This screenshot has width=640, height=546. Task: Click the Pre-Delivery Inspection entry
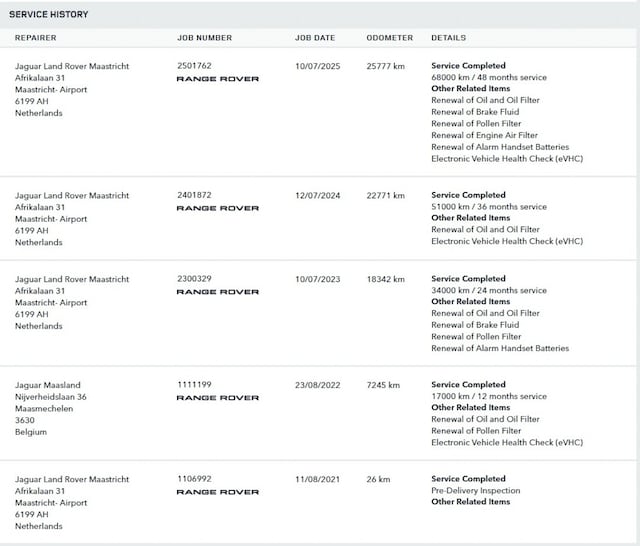tap(476, 491)
